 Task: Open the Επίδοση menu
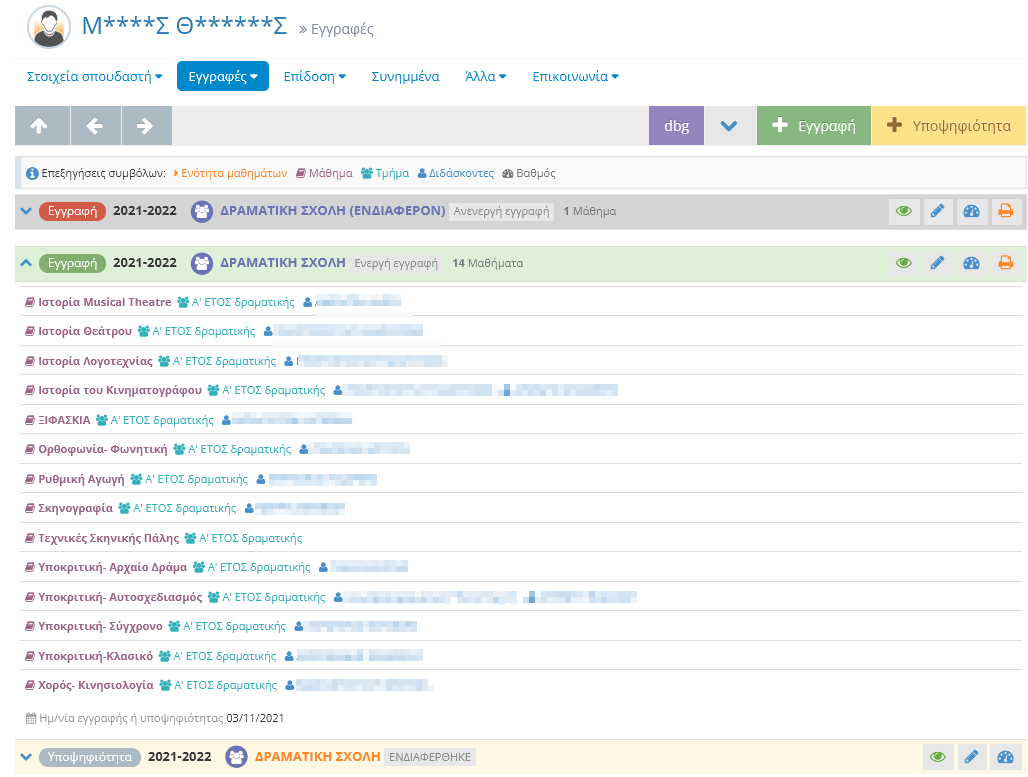click(314, 76)
